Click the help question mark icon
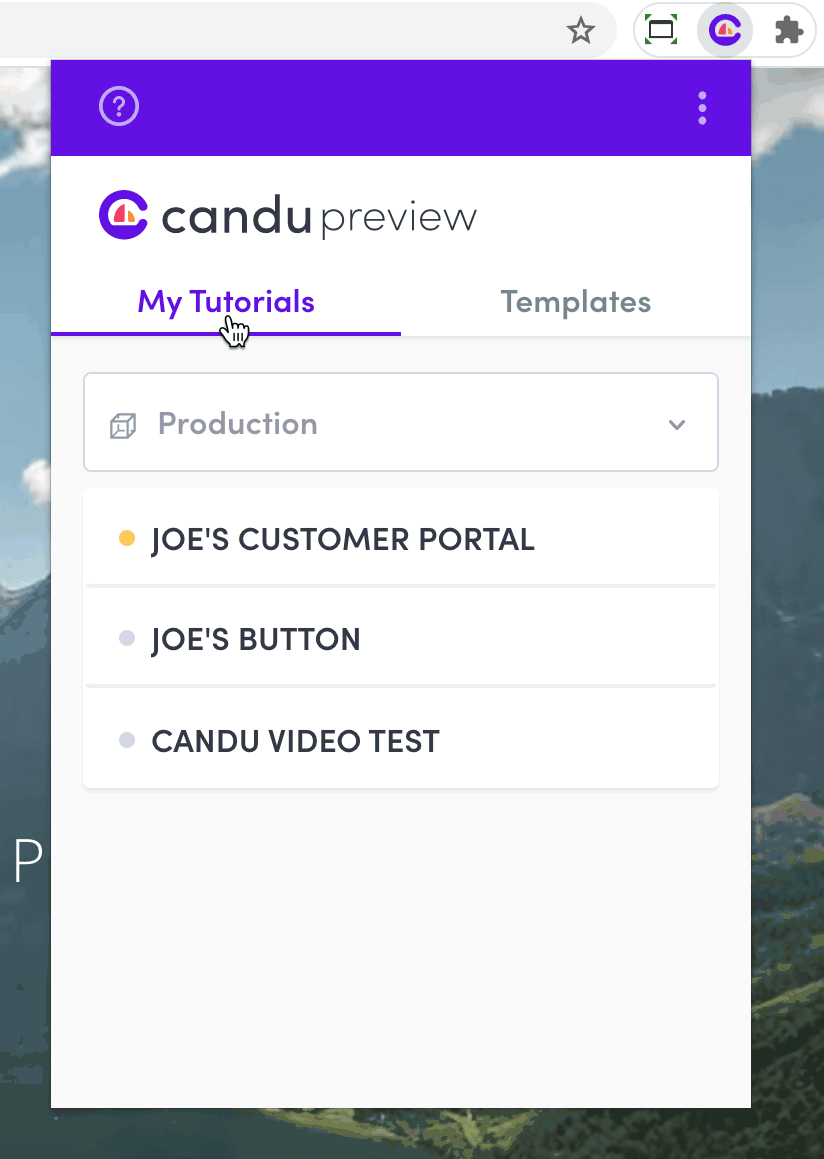Viewport: 824px width, 1159px height. [x=119, y=107]
